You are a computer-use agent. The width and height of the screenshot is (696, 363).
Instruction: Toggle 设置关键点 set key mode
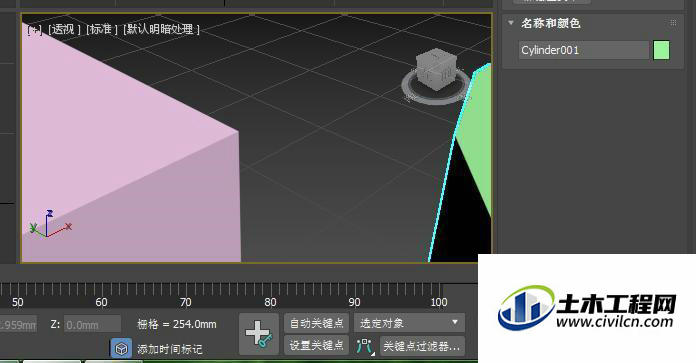pos(316,345)
